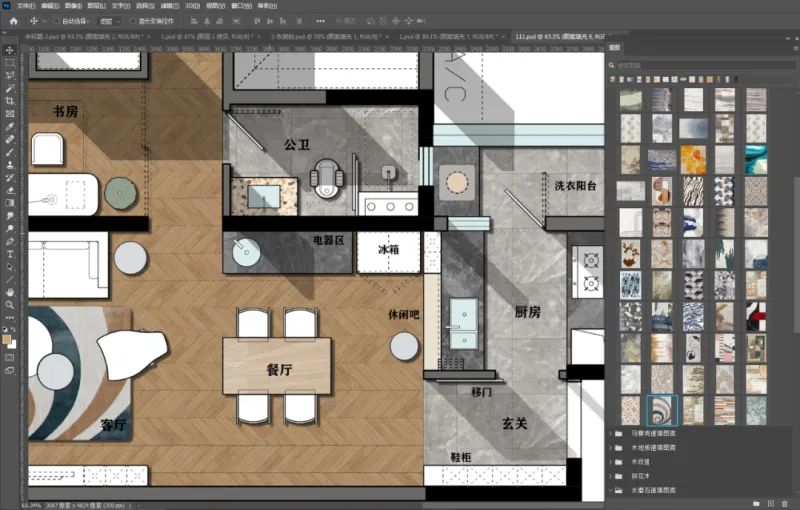Select the Crop tool

pyautogui.click(x=9, y=101)
